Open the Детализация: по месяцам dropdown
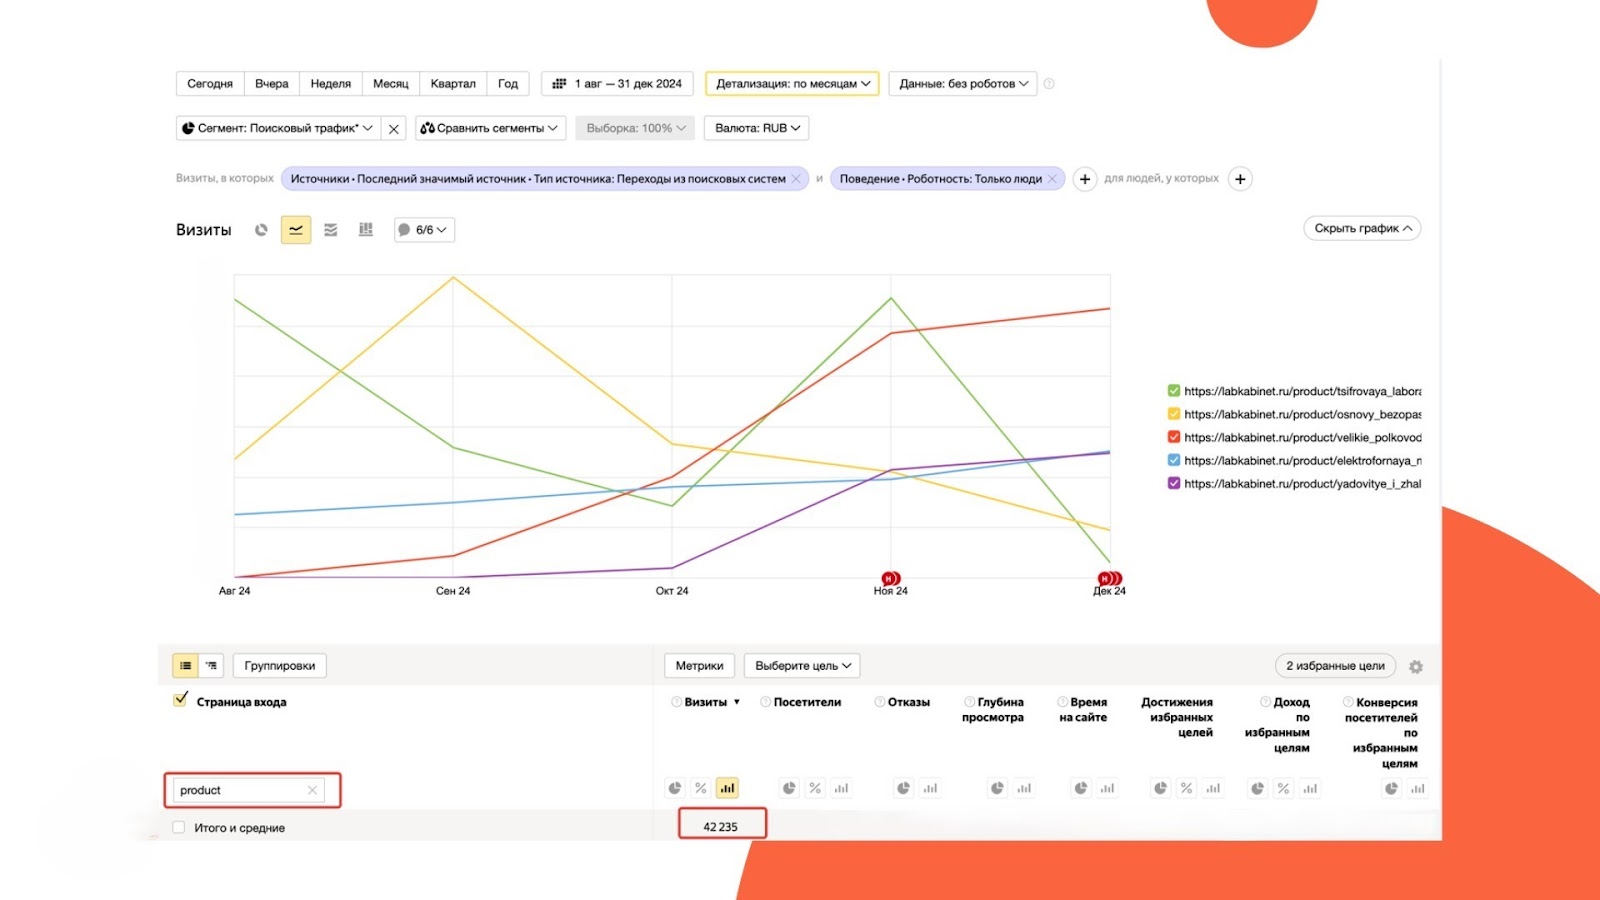 click(792, 84)
